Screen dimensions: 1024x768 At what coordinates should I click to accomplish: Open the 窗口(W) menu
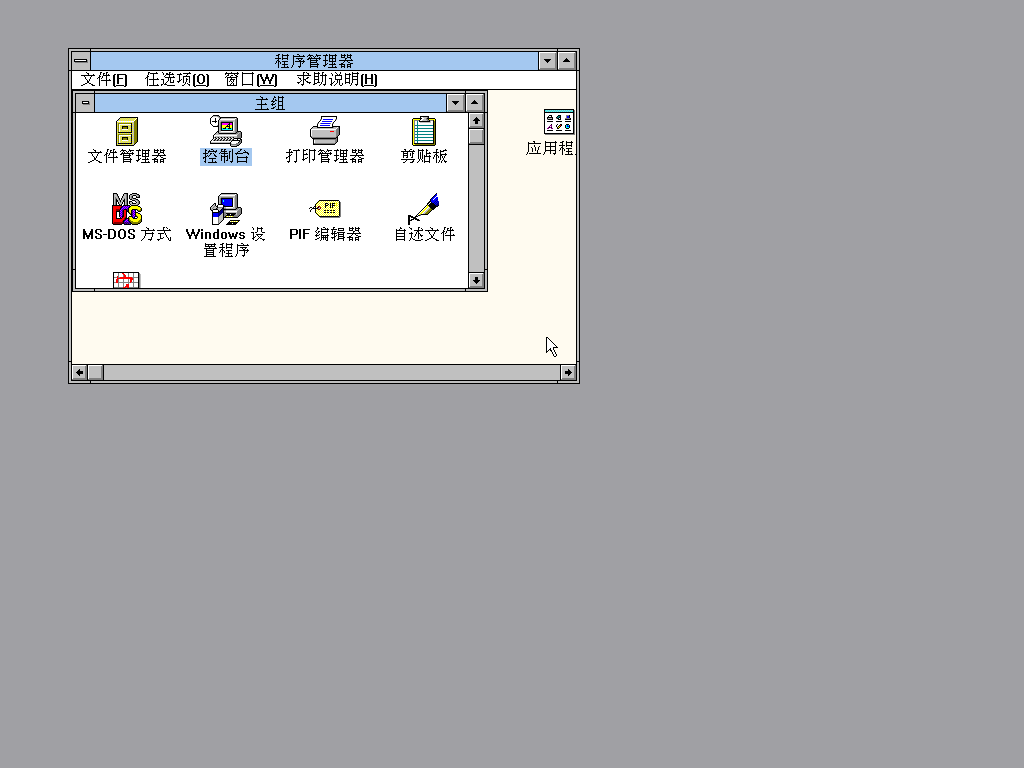coord(251,80)
